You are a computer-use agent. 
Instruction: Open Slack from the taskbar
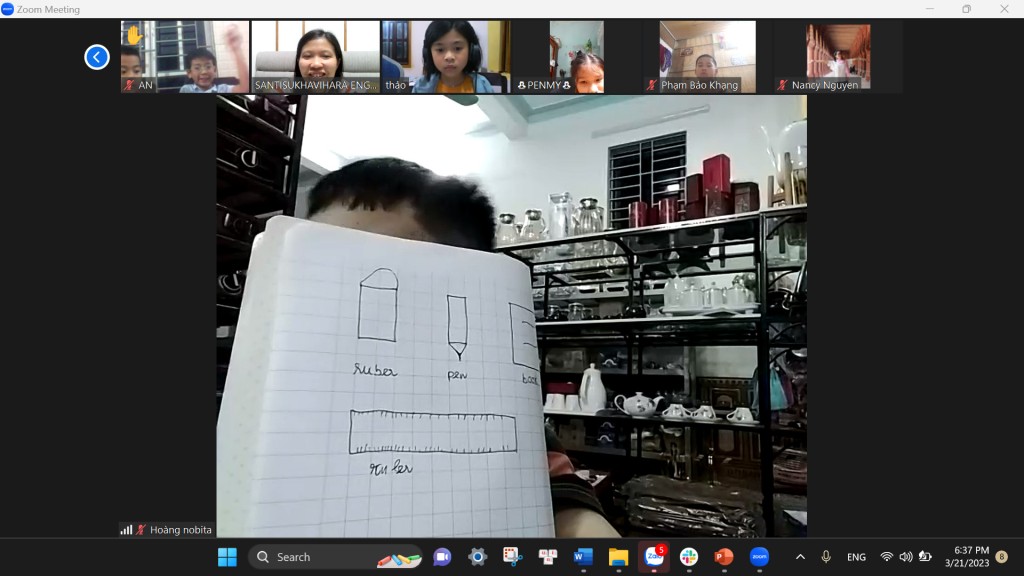[689, 557]
